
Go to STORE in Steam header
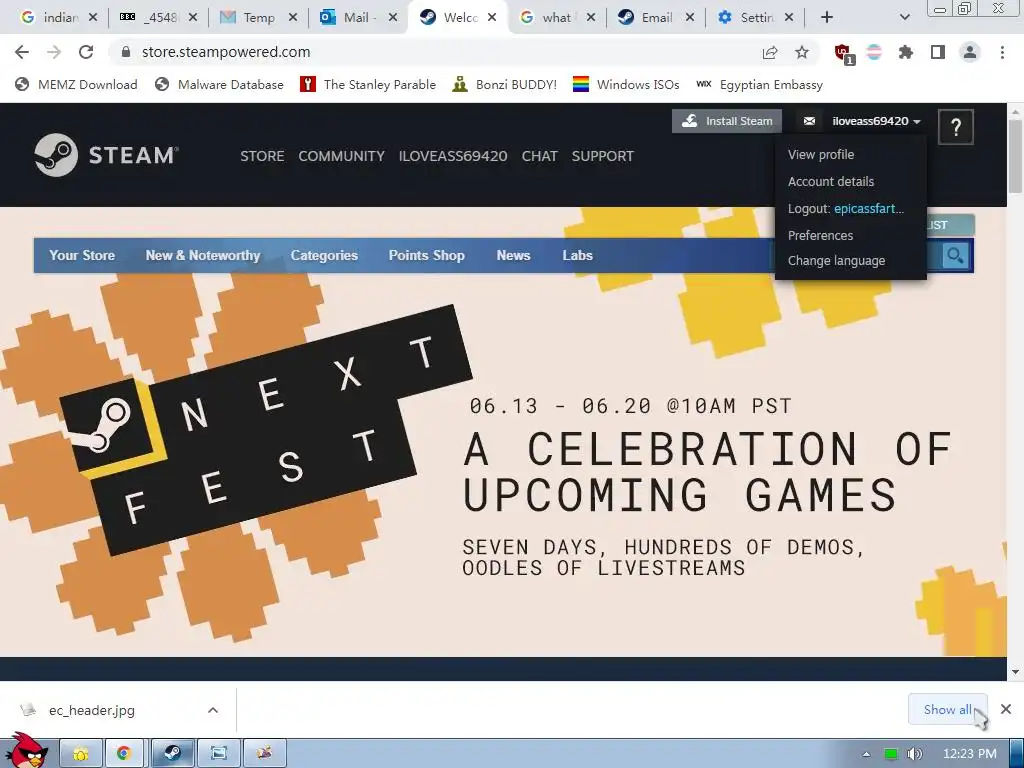pos(262,156)
